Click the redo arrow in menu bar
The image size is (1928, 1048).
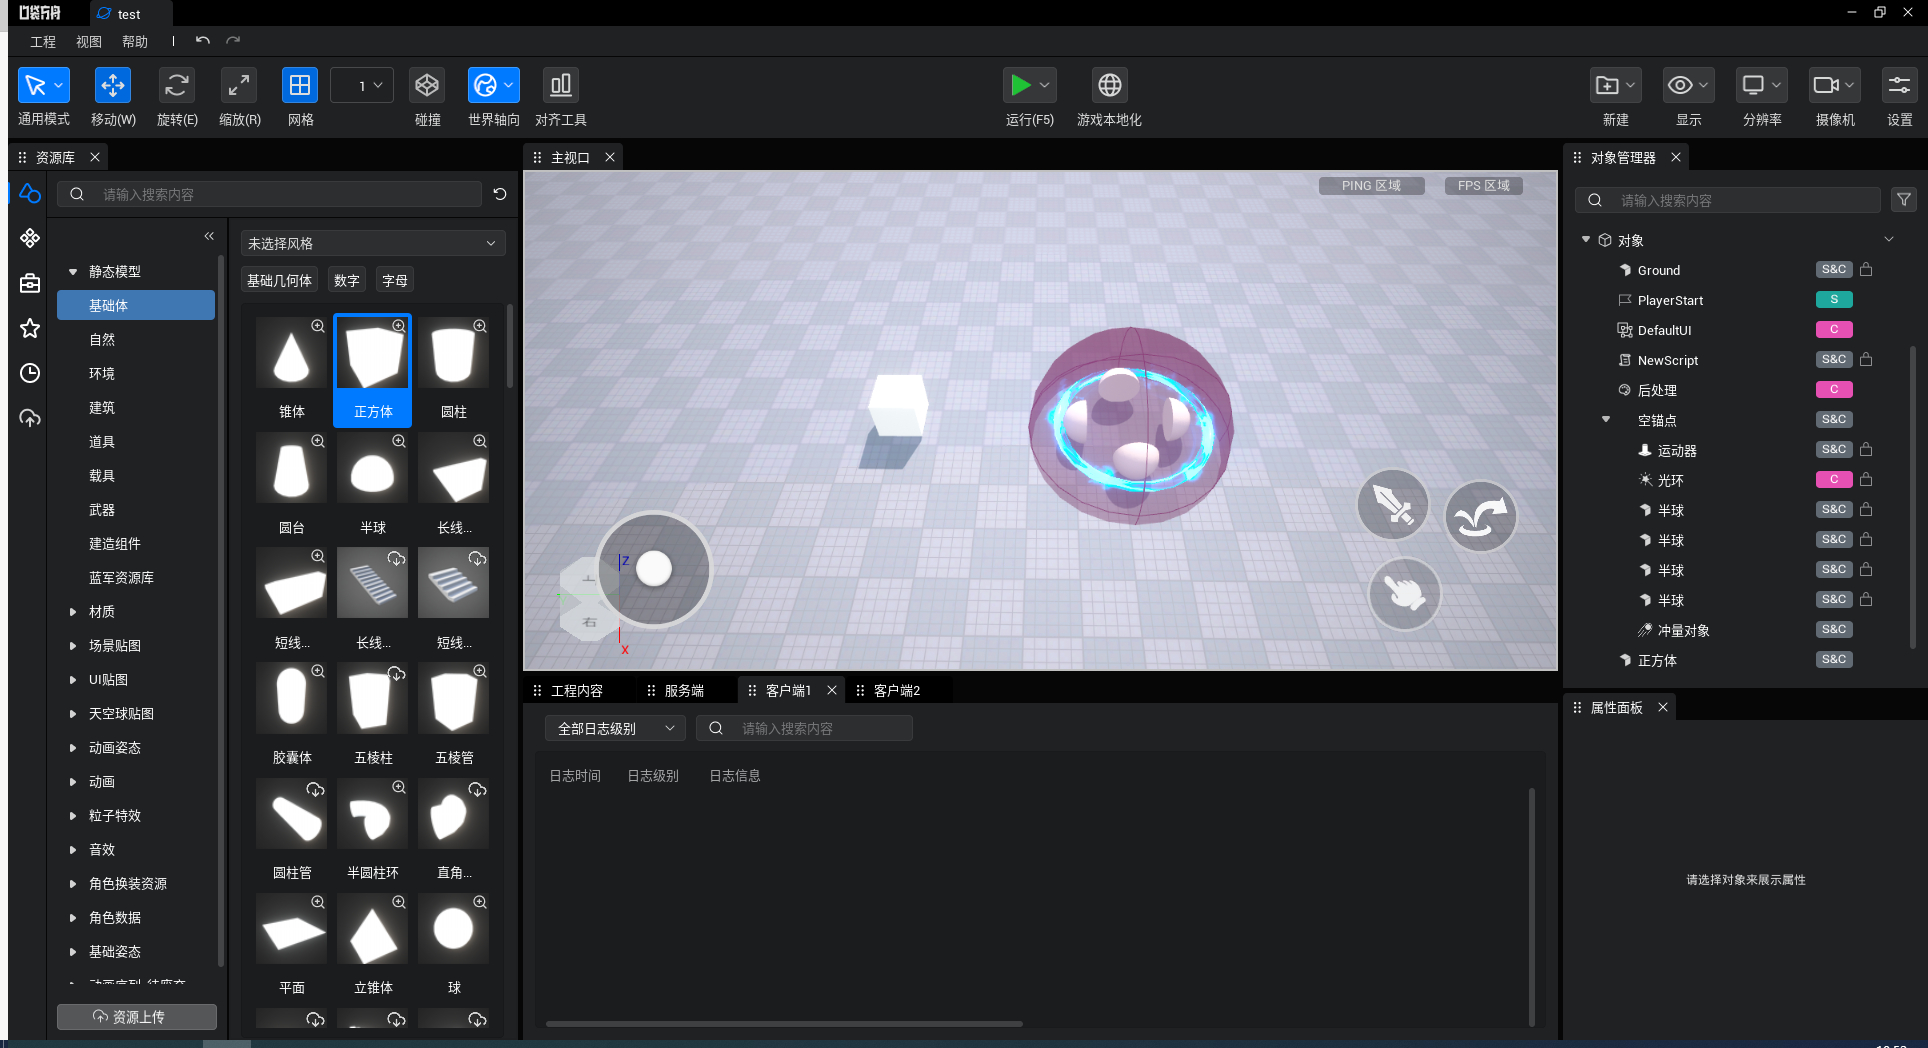click(x=233, y=41)
